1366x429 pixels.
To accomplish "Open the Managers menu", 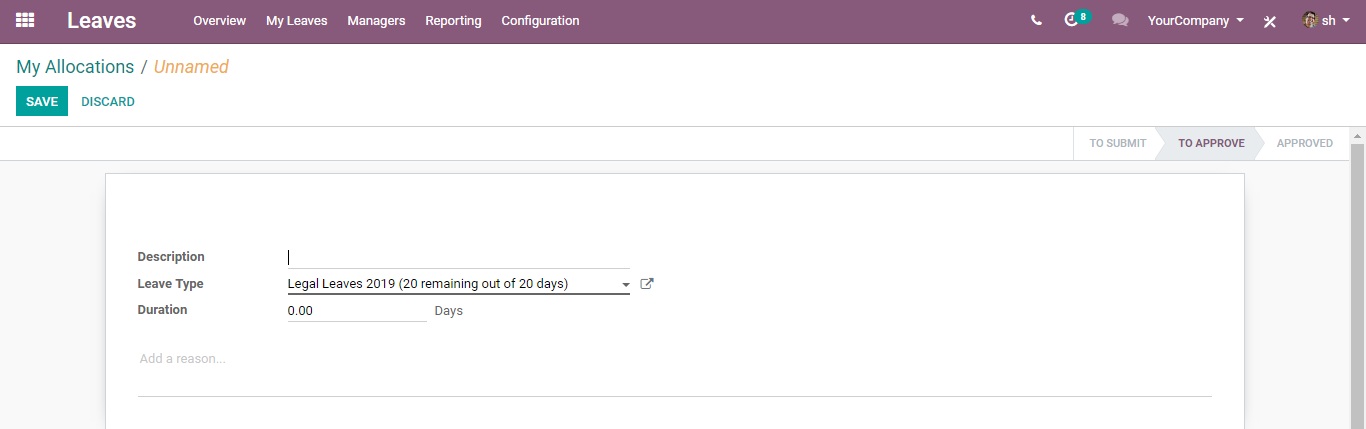I will pyautogui.click(x=376, y=20).
